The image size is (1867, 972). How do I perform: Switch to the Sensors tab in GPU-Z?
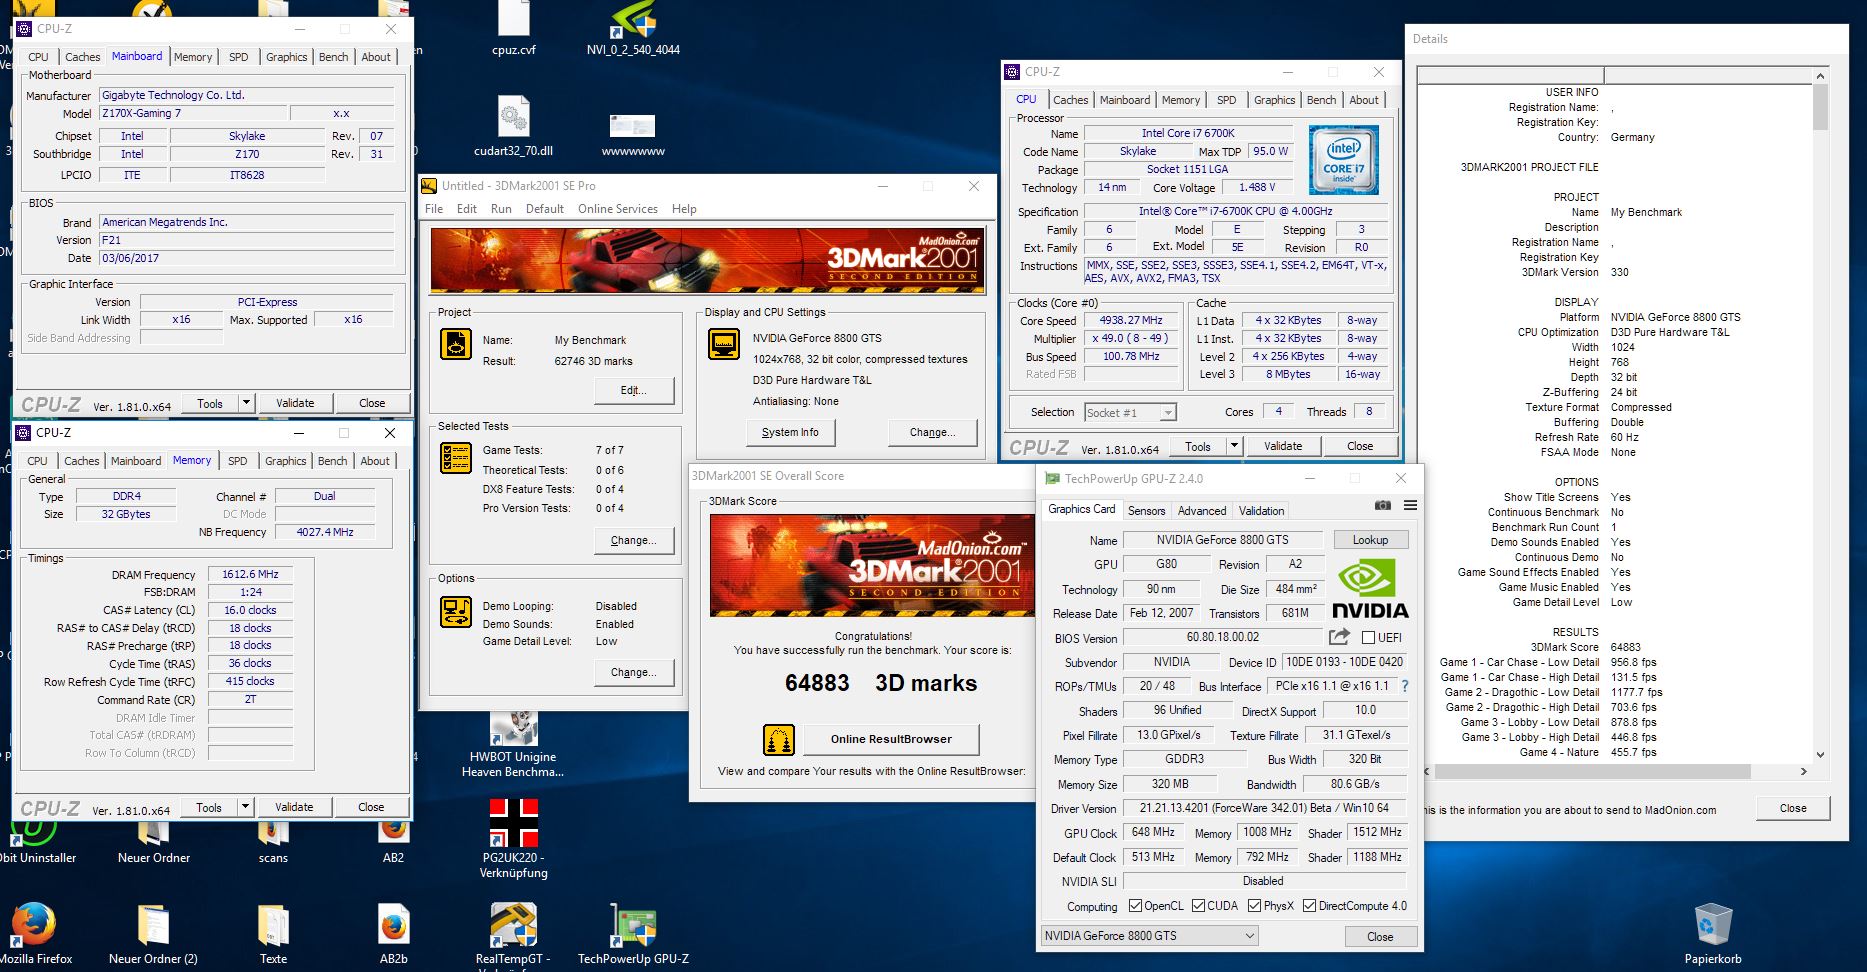click(x=1146, y=510)
